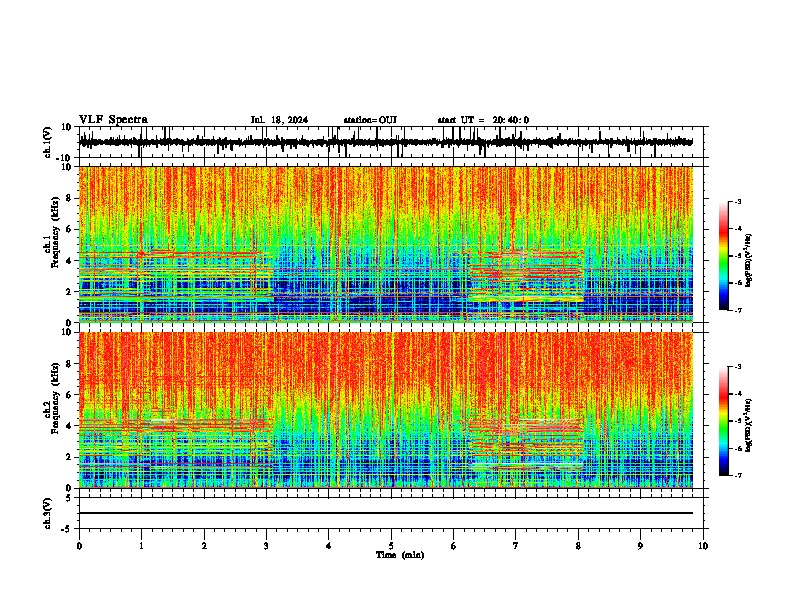The image size is (792, 612).
Task: Click the ch.2 color scale bar
Action: point(724,421)
